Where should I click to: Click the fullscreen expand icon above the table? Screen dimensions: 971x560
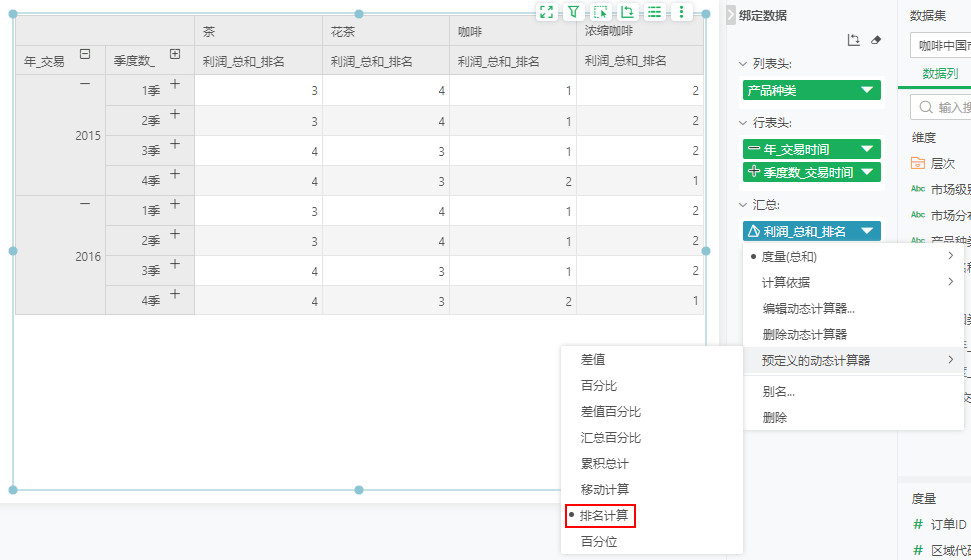tap(546, 12)
